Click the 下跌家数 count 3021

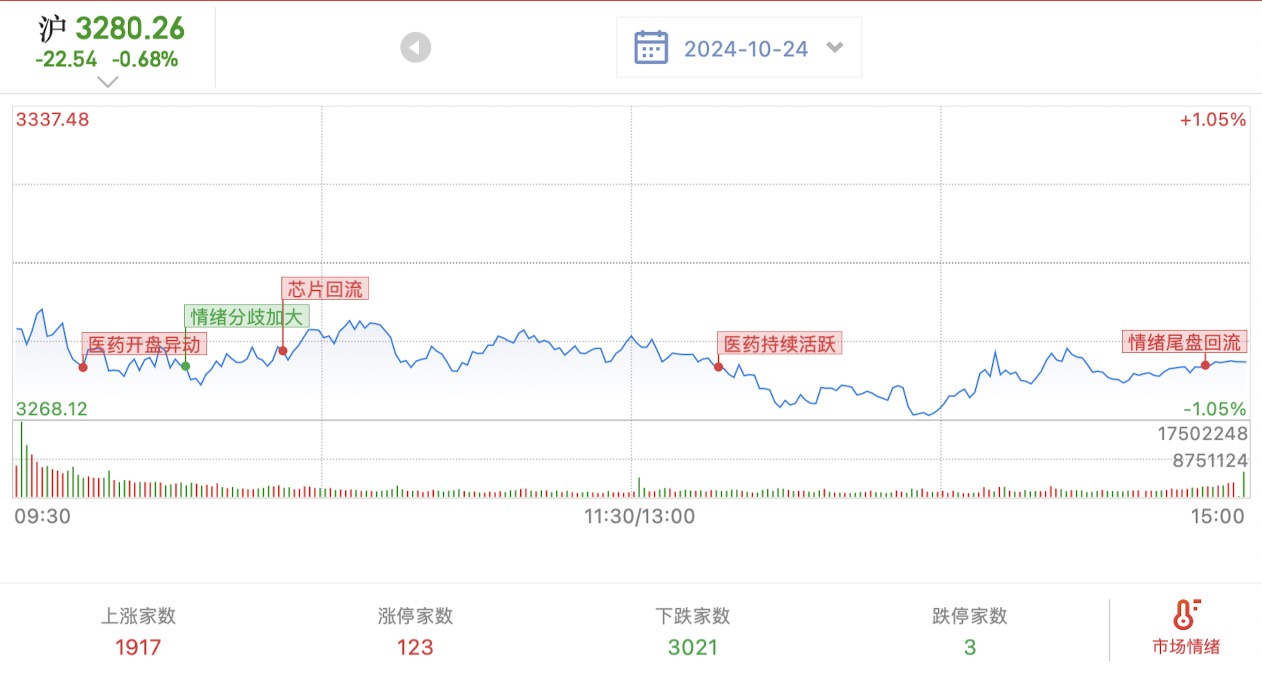pos(693,647)
